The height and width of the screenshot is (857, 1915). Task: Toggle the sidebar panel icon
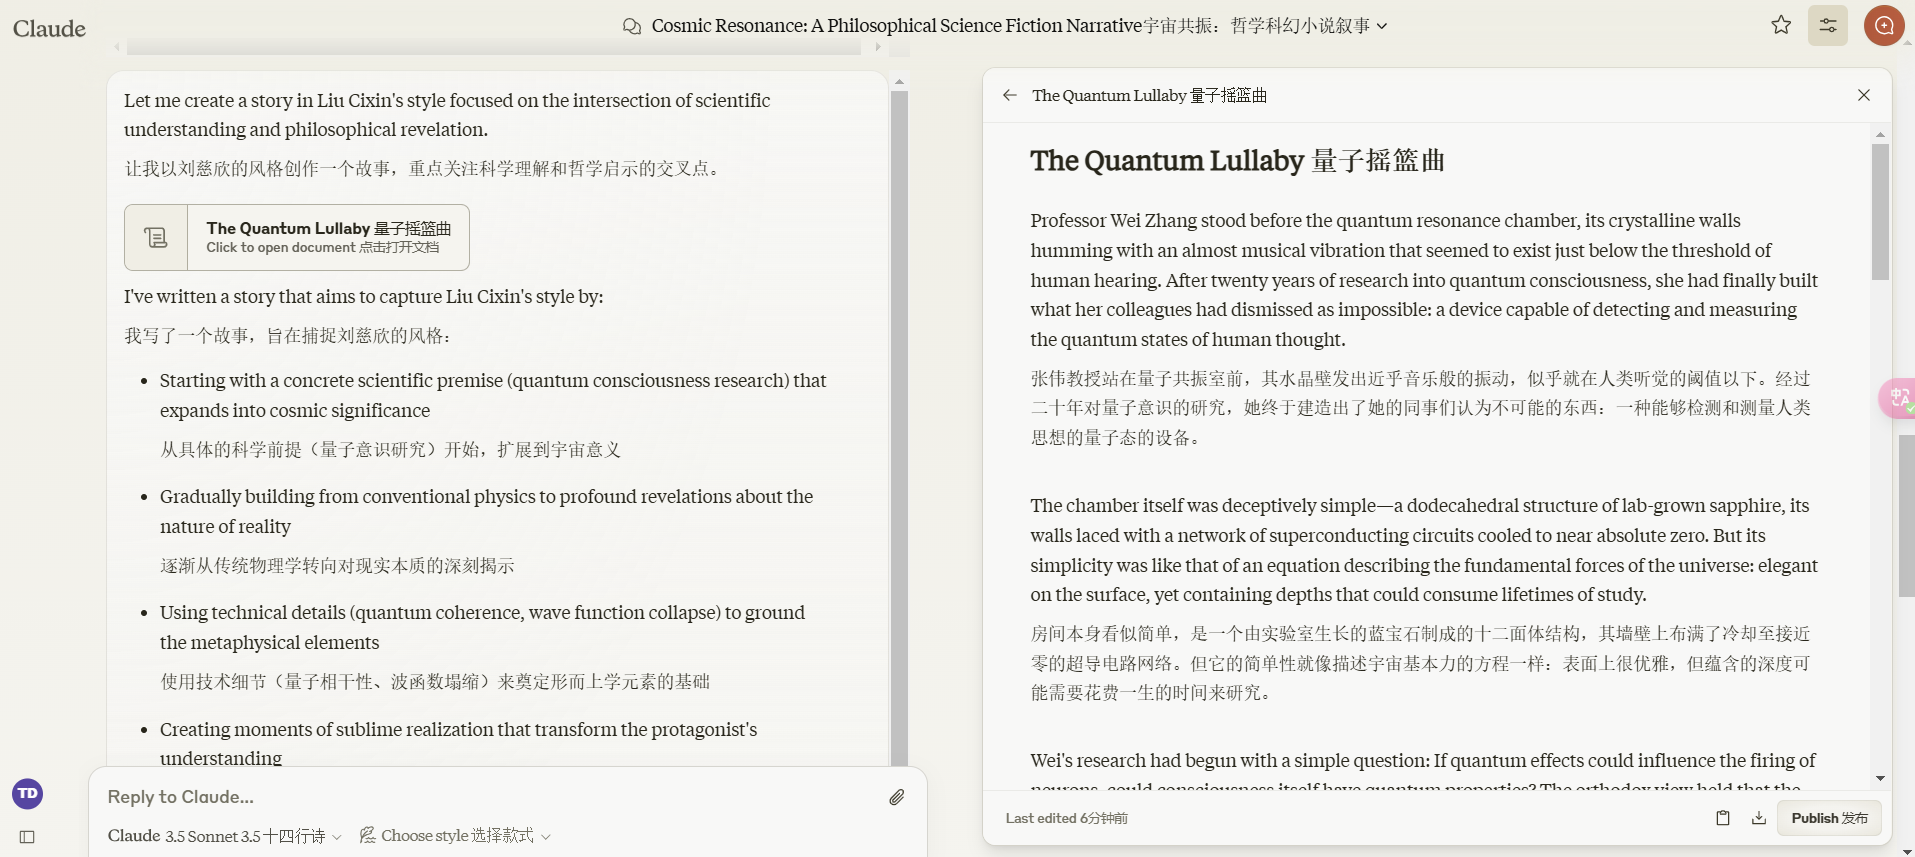coord(27,837)
